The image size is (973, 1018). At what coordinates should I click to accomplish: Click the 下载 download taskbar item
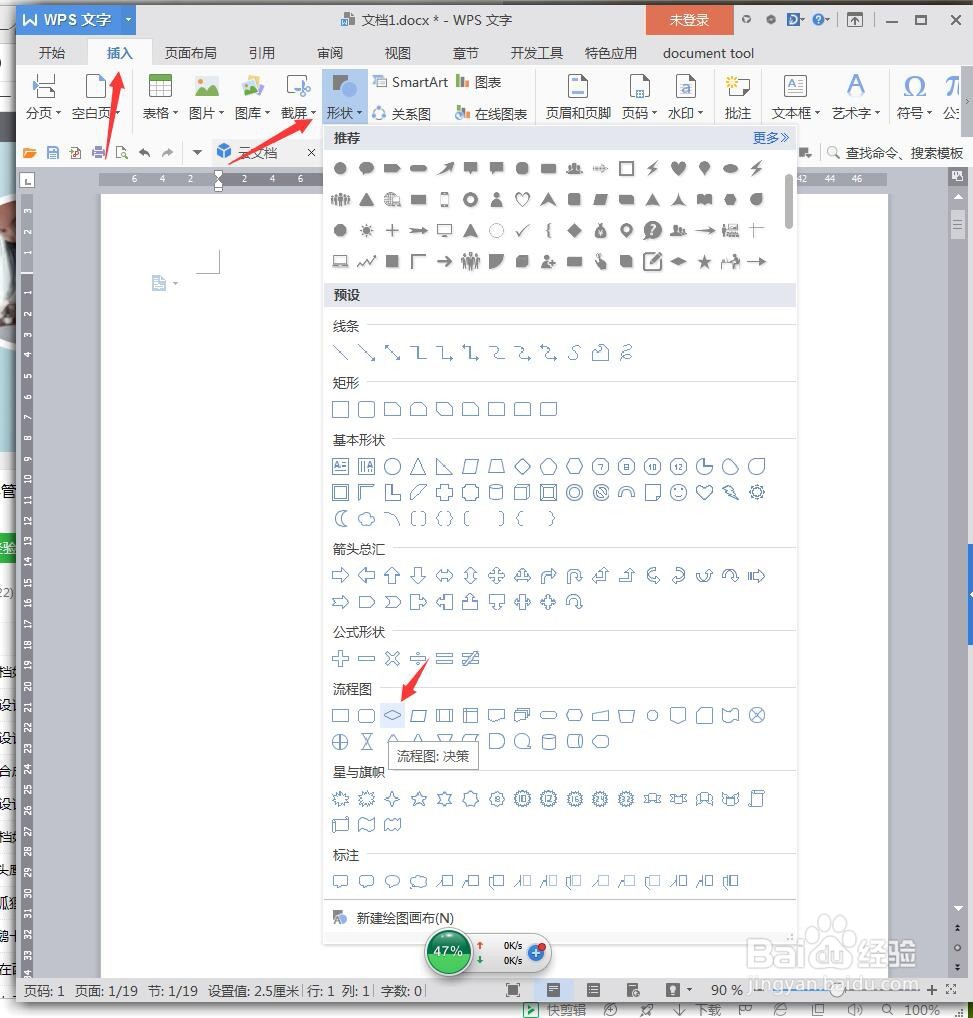click(696, 1010)
